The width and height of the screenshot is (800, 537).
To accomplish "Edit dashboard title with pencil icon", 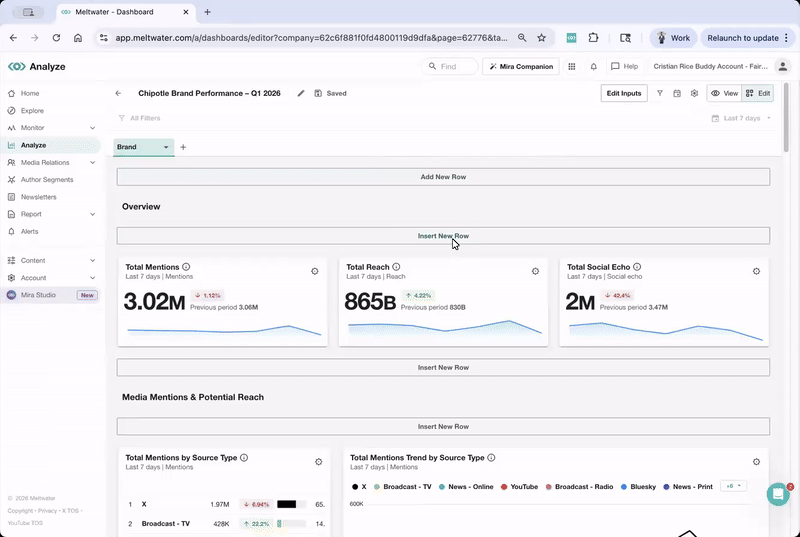I will point(301,93).
